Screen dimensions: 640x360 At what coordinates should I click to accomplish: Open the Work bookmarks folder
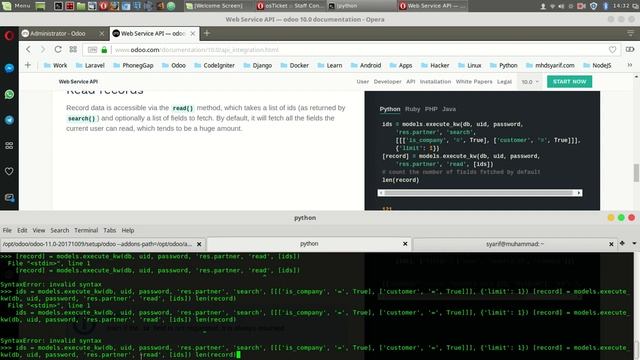point(55,65)
